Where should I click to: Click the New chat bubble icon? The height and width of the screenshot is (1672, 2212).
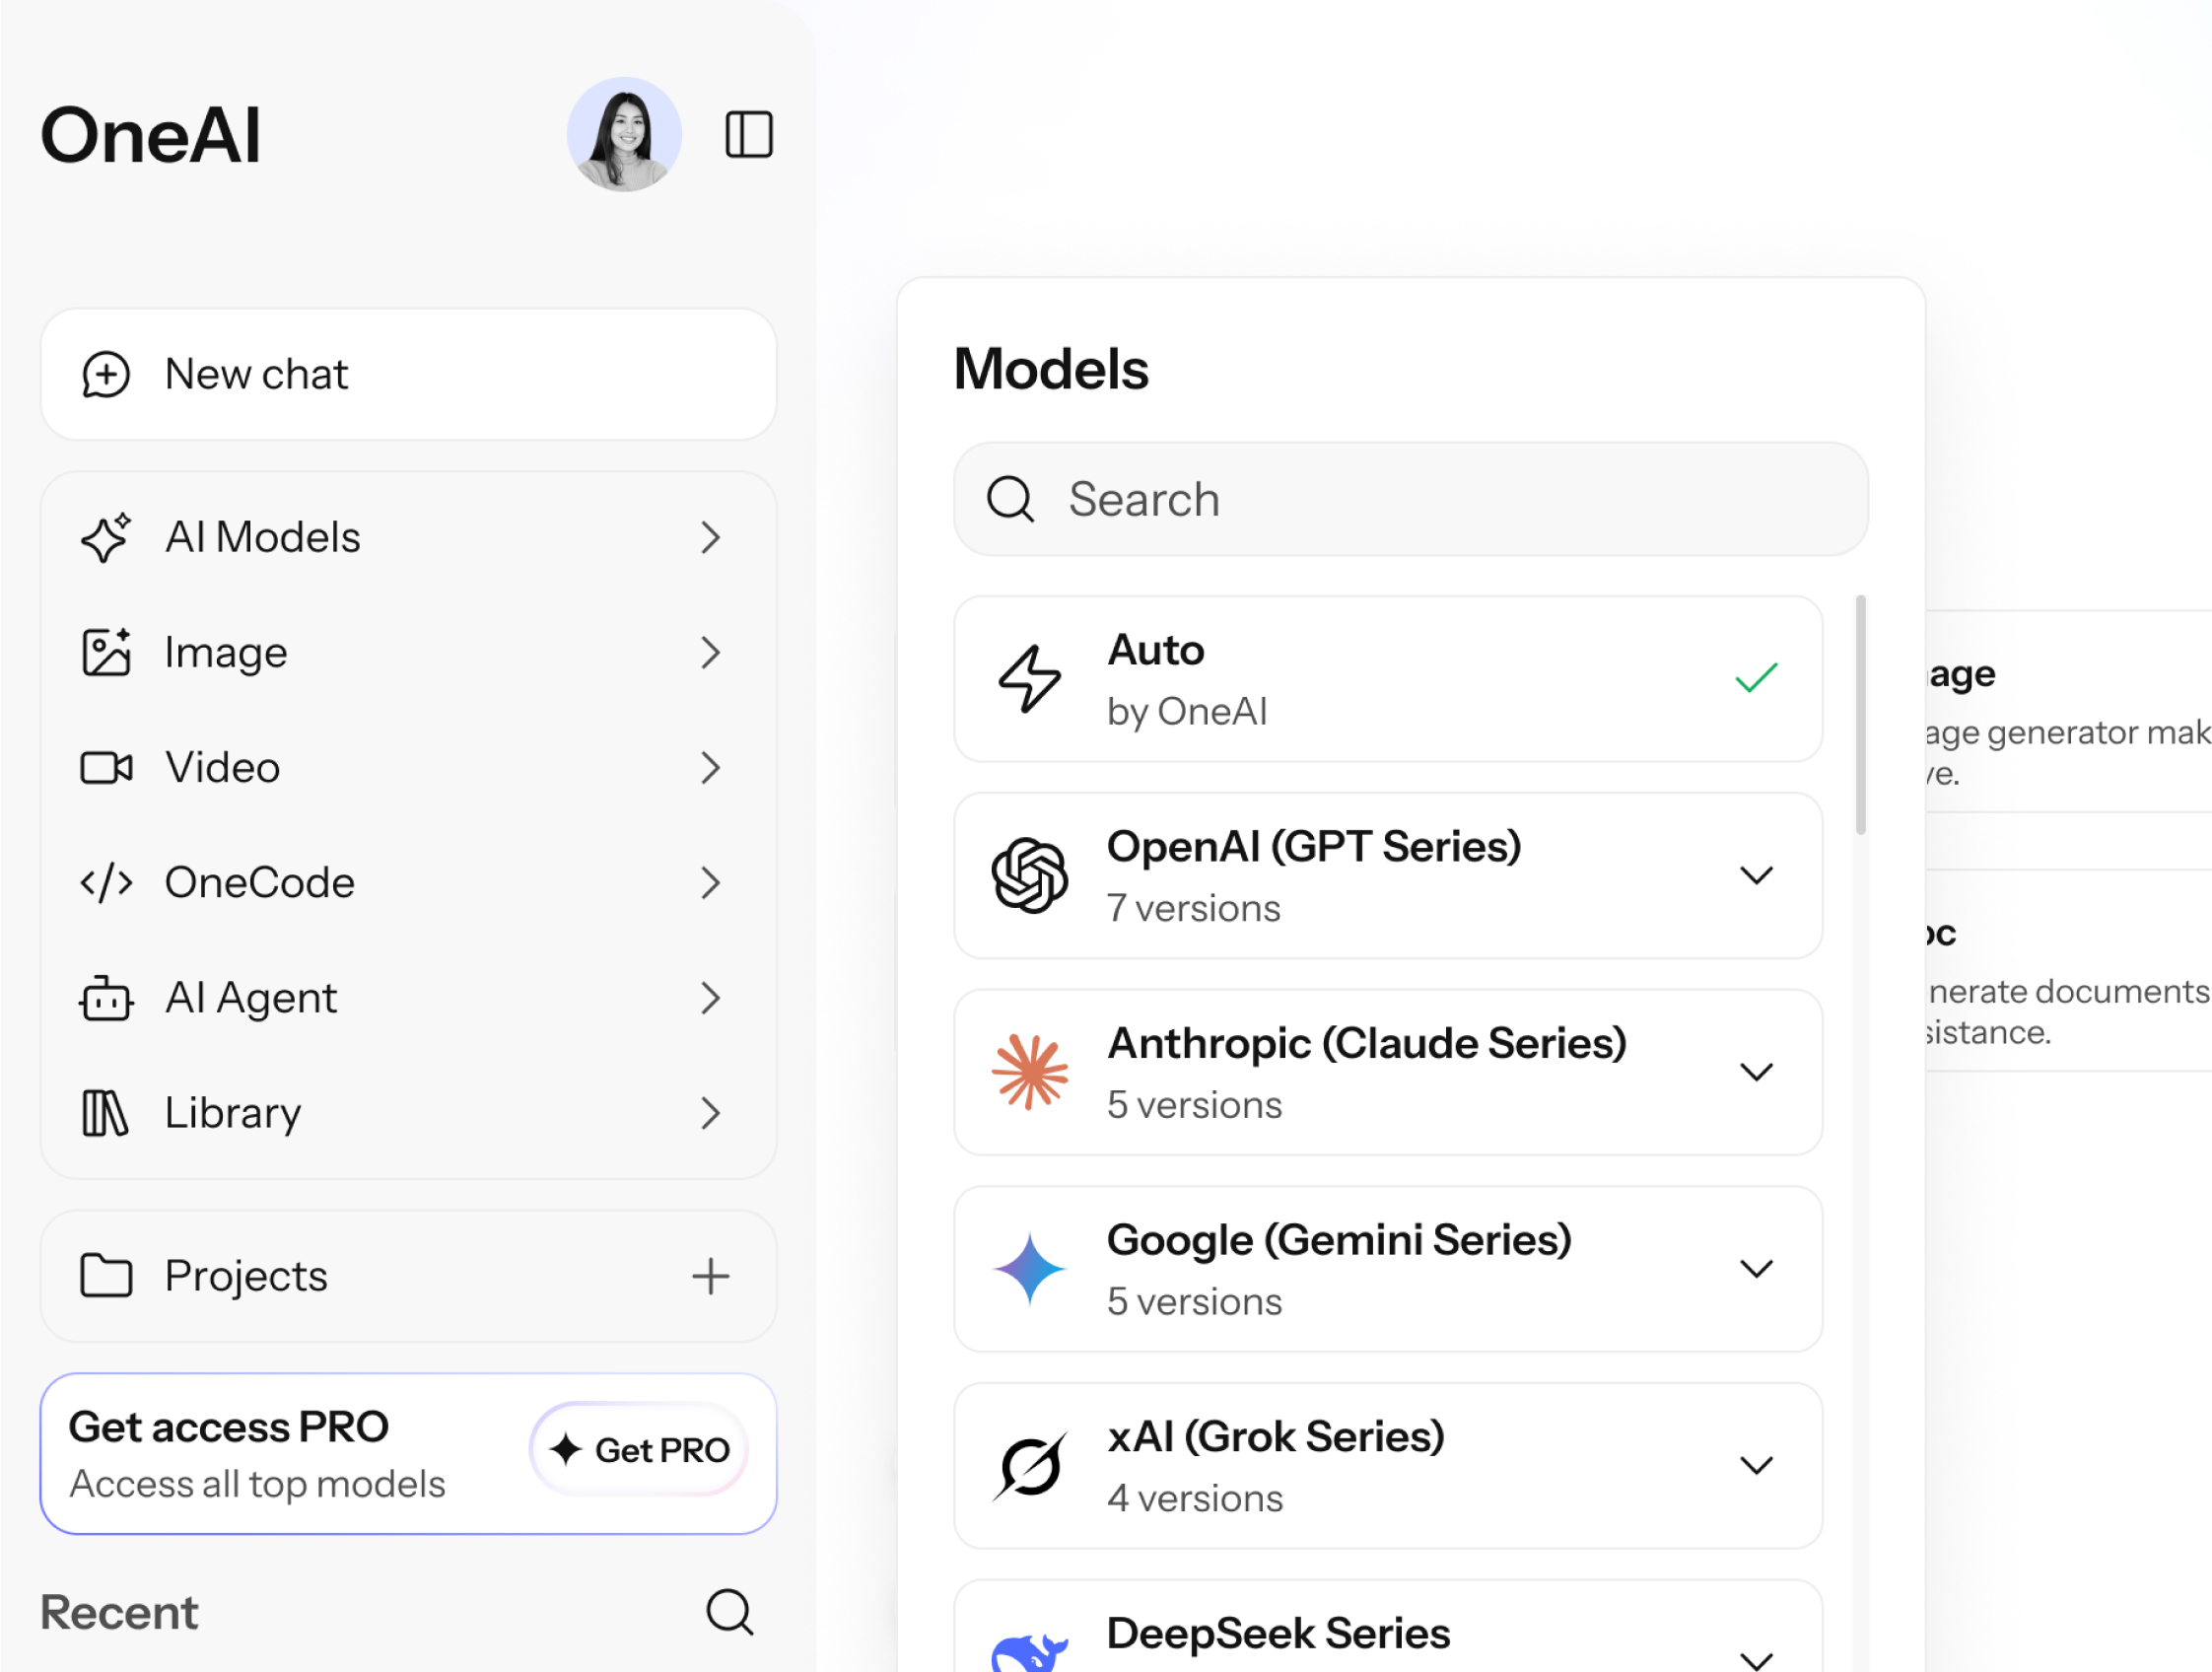coord(106,375)
